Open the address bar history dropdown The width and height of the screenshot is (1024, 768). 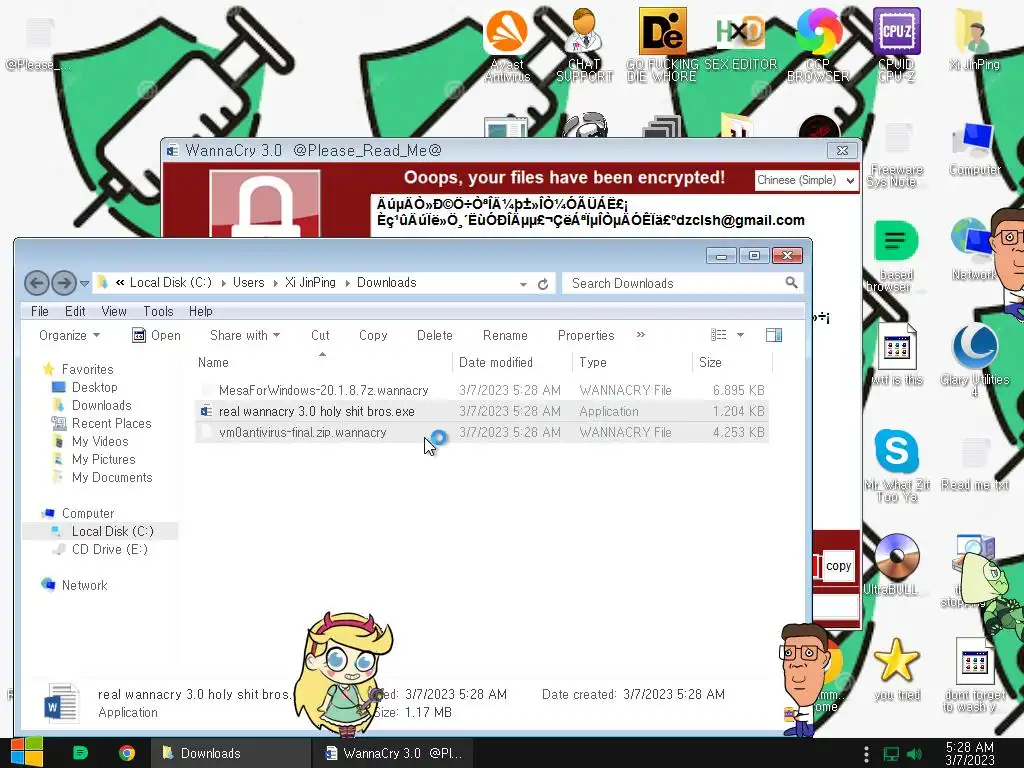coord(523,284)
